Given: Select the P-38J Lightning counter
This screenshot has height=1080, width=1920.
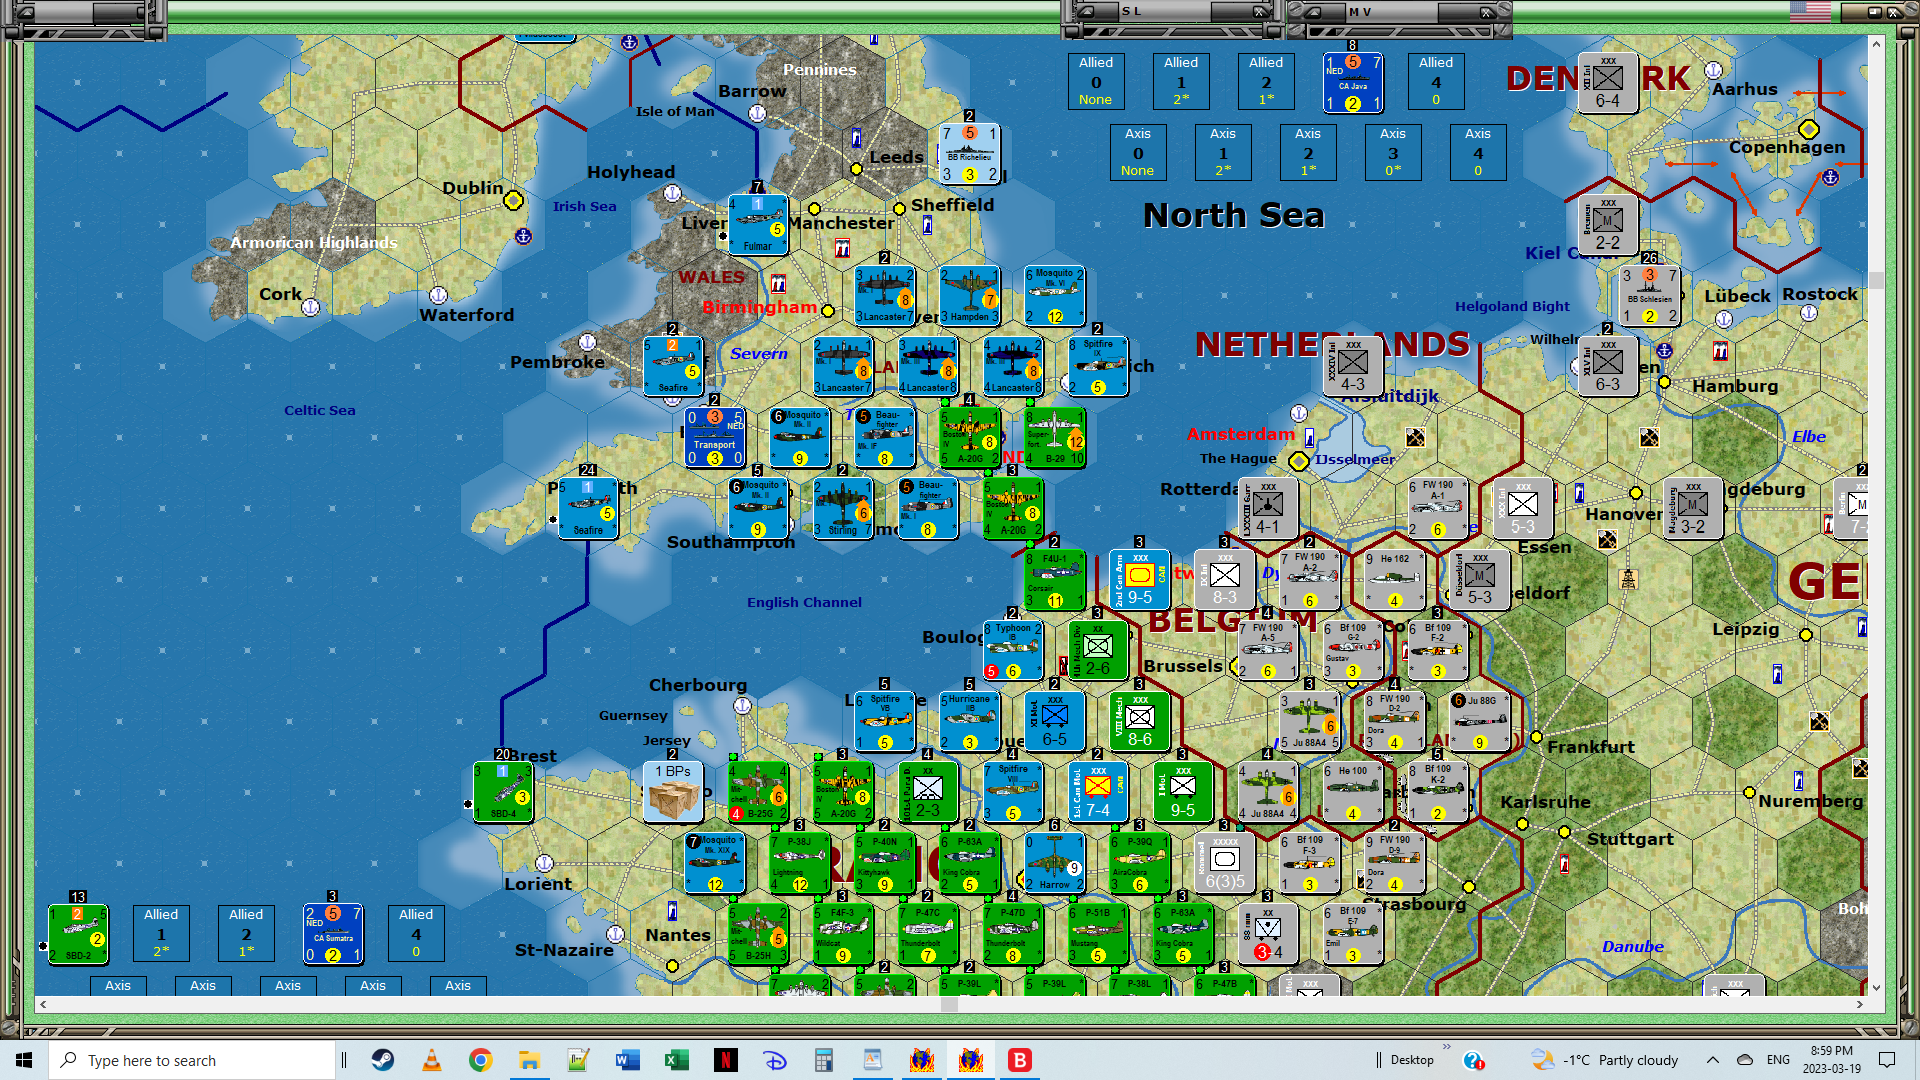Looking at the screenshot, I should (x=799, y=863).
